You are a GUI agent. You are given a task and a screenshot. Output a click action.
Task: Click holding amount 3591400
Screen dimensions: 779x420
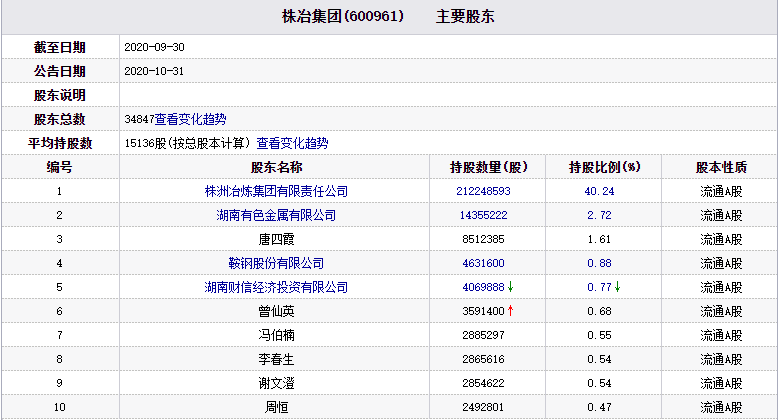click(x=483, y=311)
